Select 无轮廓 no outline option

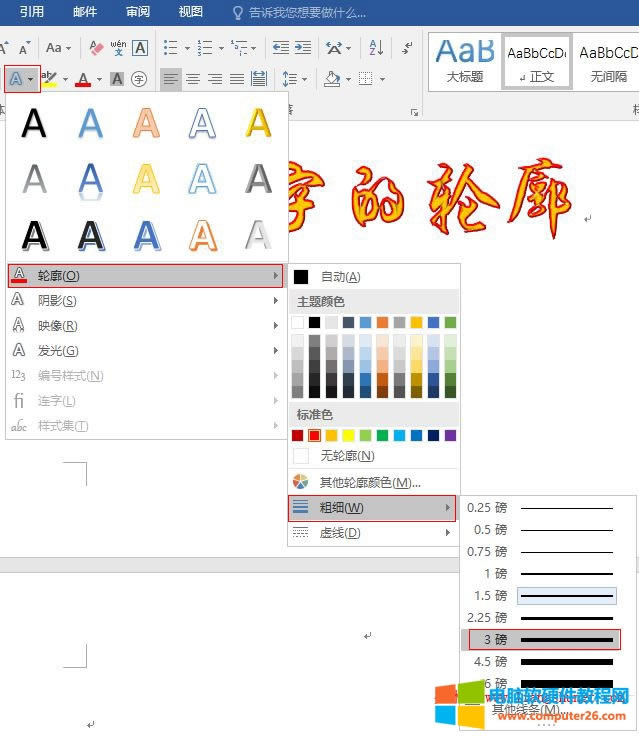coord(346,456)
